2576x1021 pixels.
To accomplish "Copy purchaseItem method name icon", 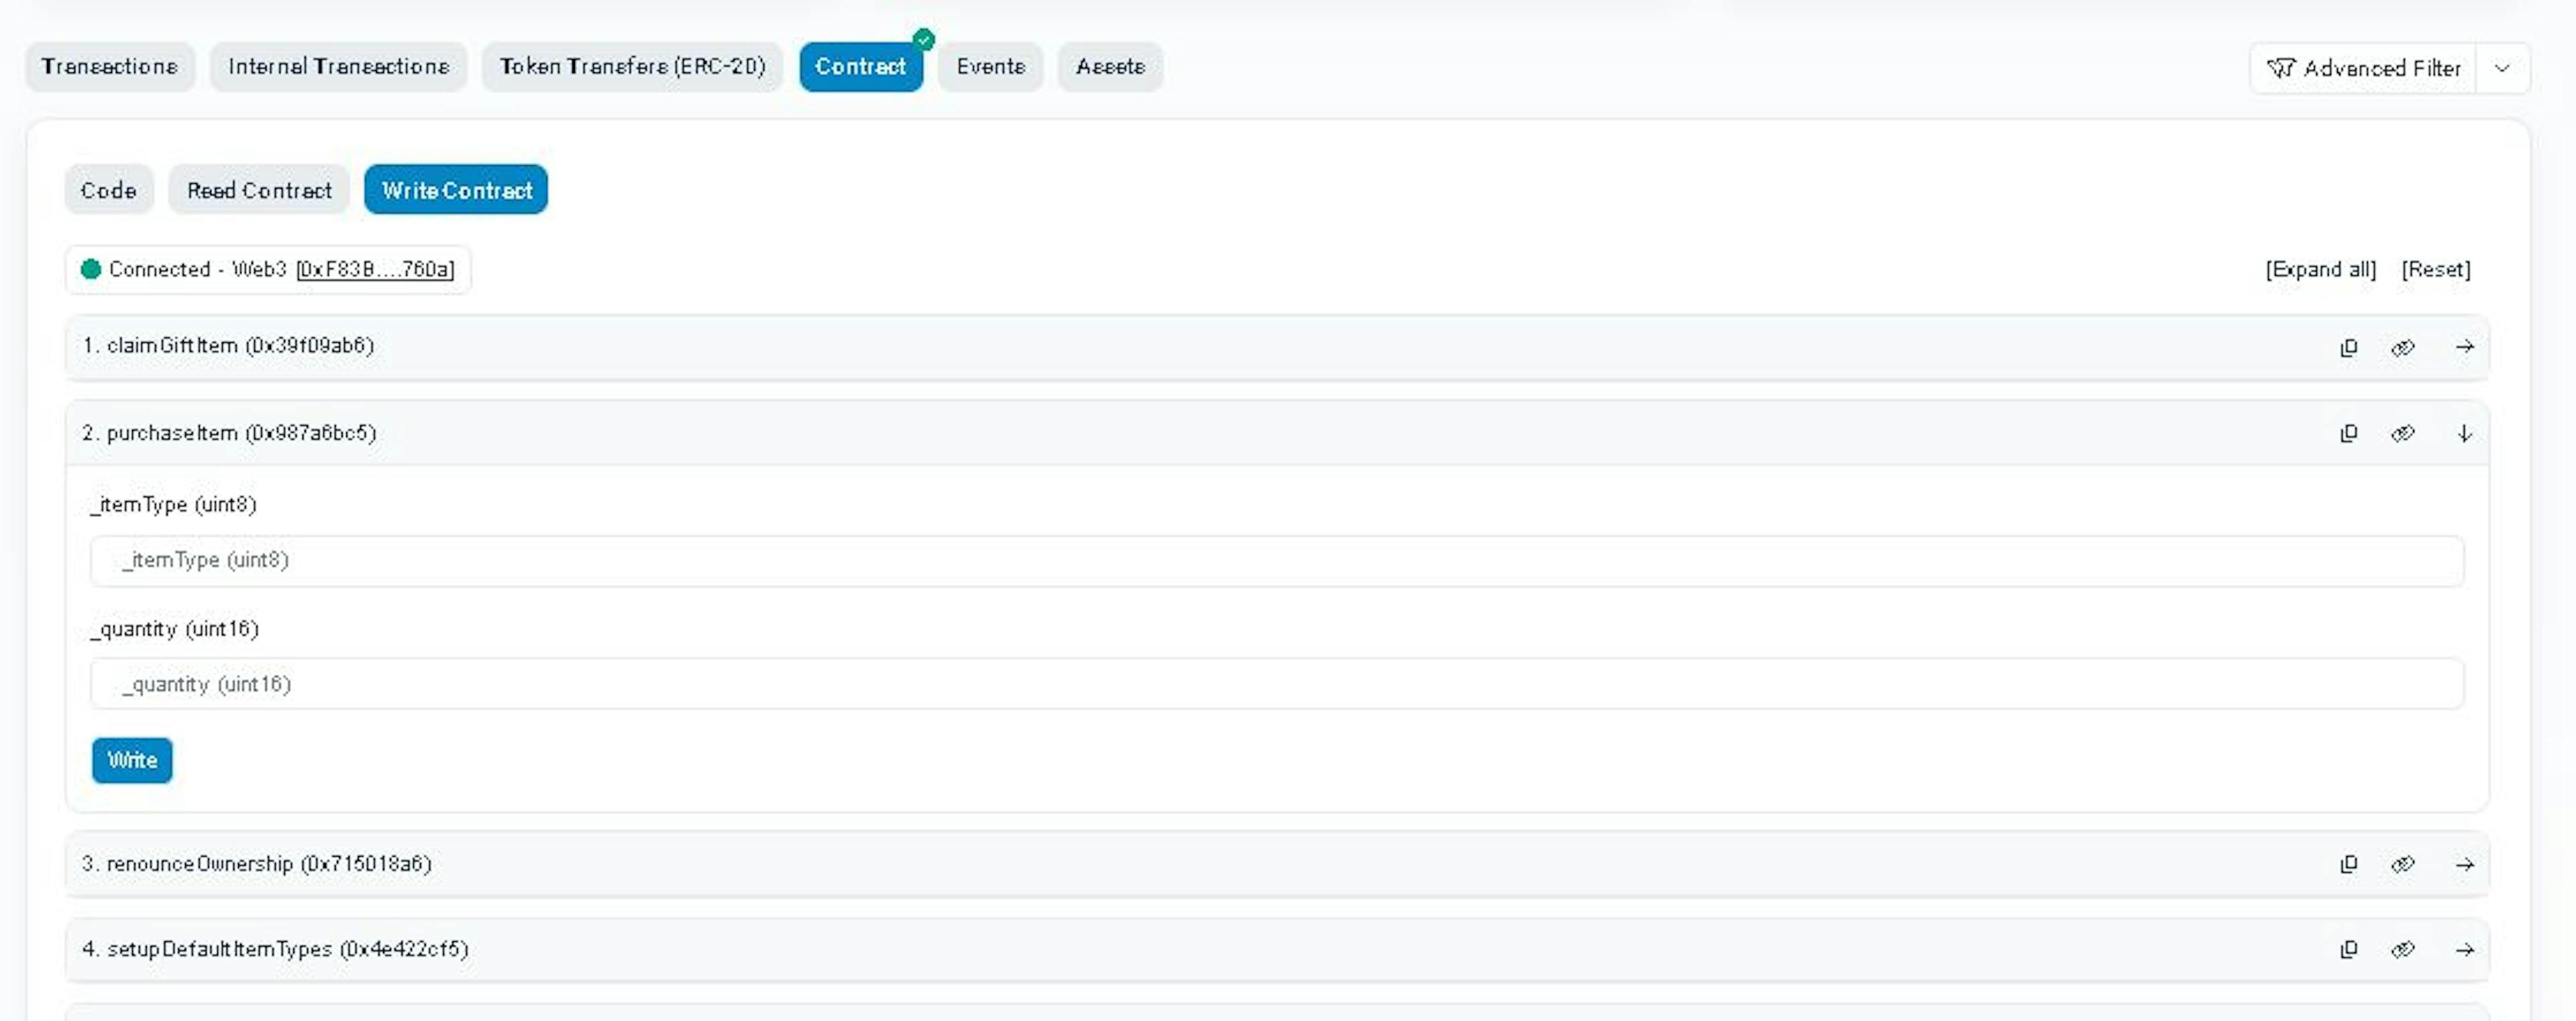I will click(2348, 433).
